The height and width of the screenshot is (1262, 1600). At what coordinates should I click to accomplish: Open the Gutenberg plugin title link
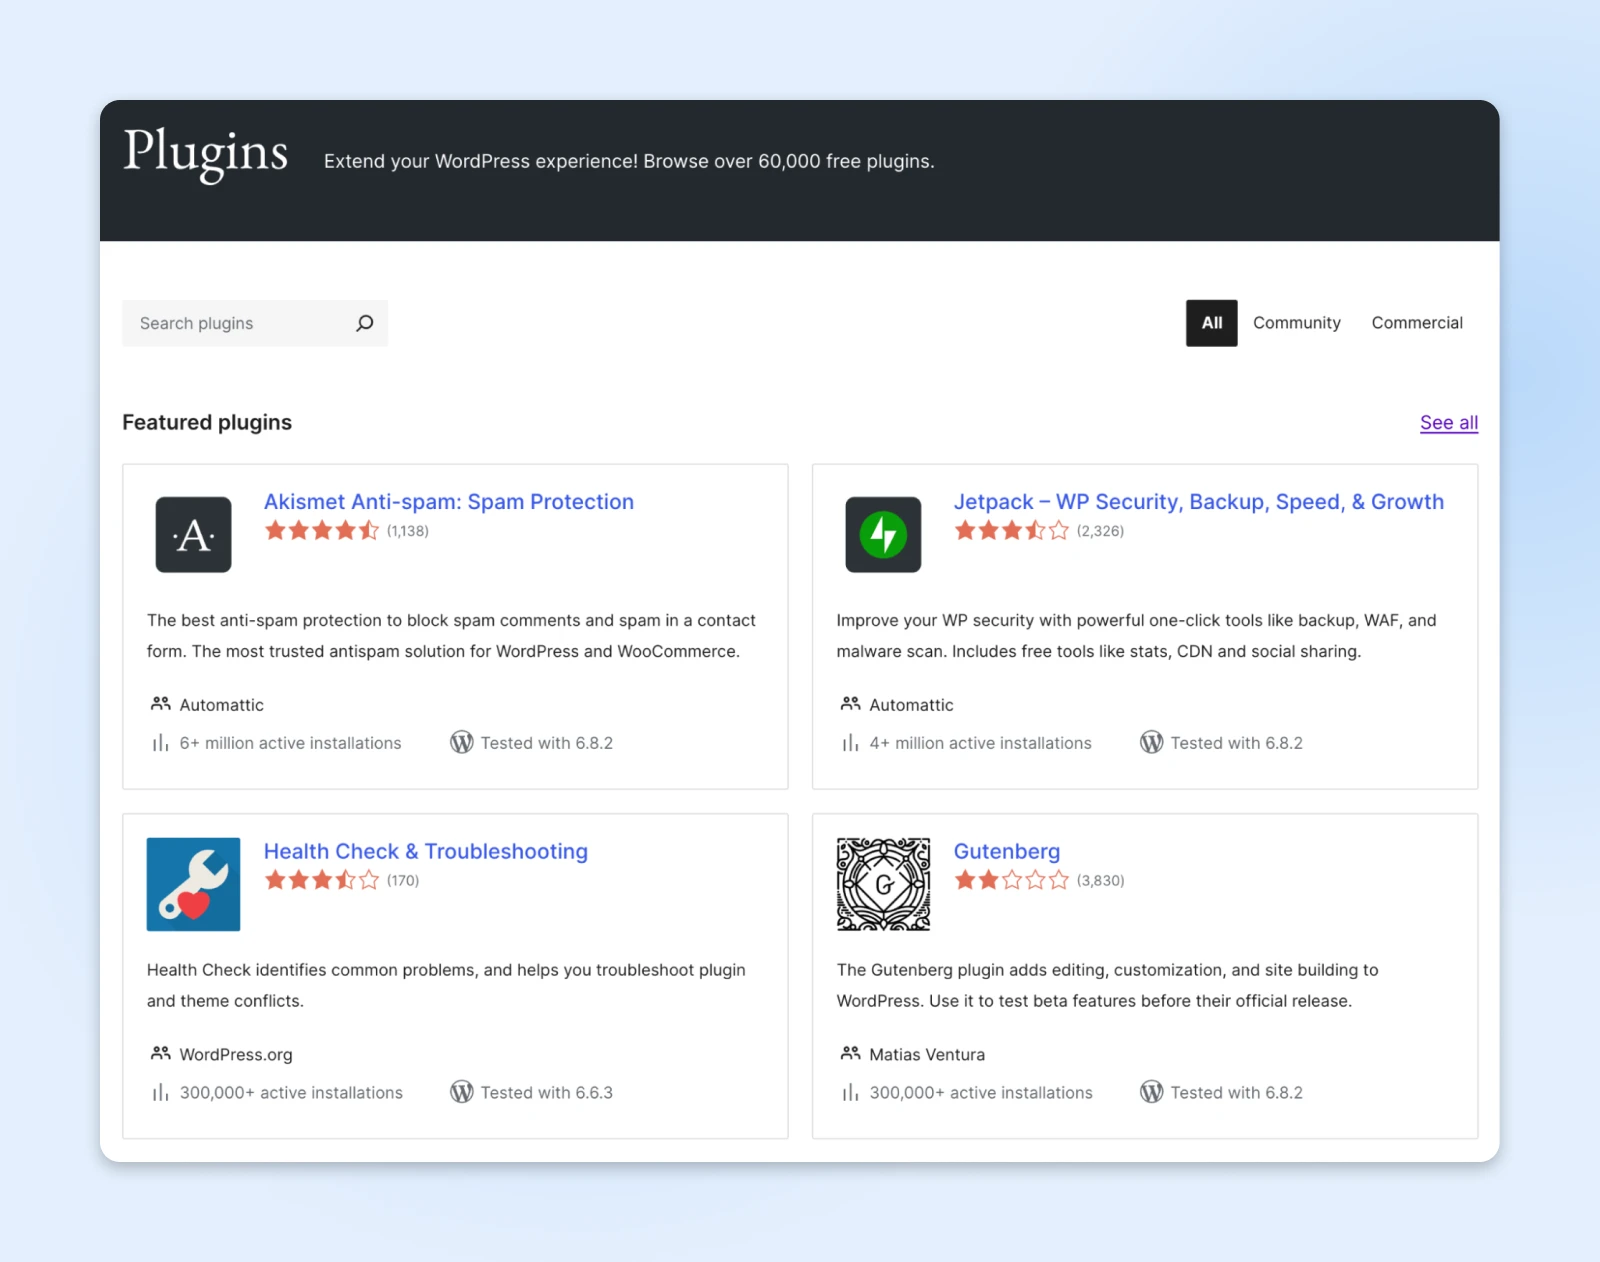tap(1006, 851)
